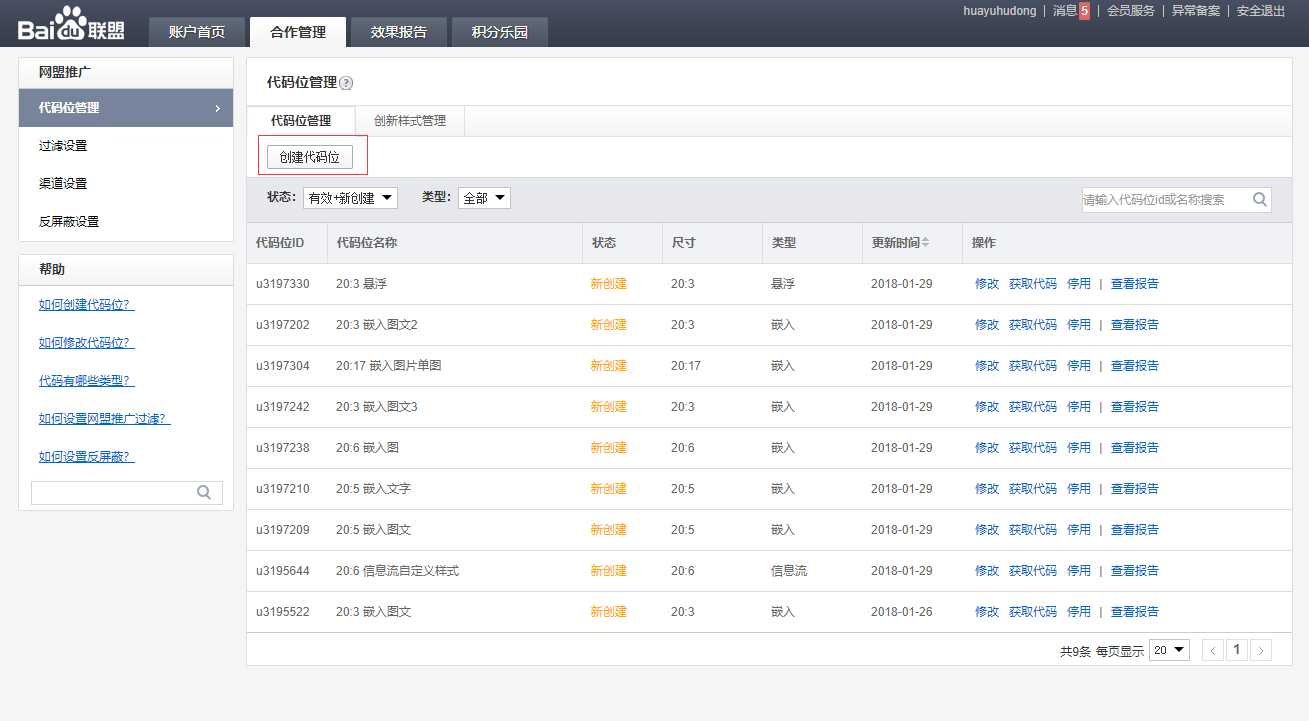Click 查看报告 for u3197304 row
1309x721 pixels.
[1135, 366]
